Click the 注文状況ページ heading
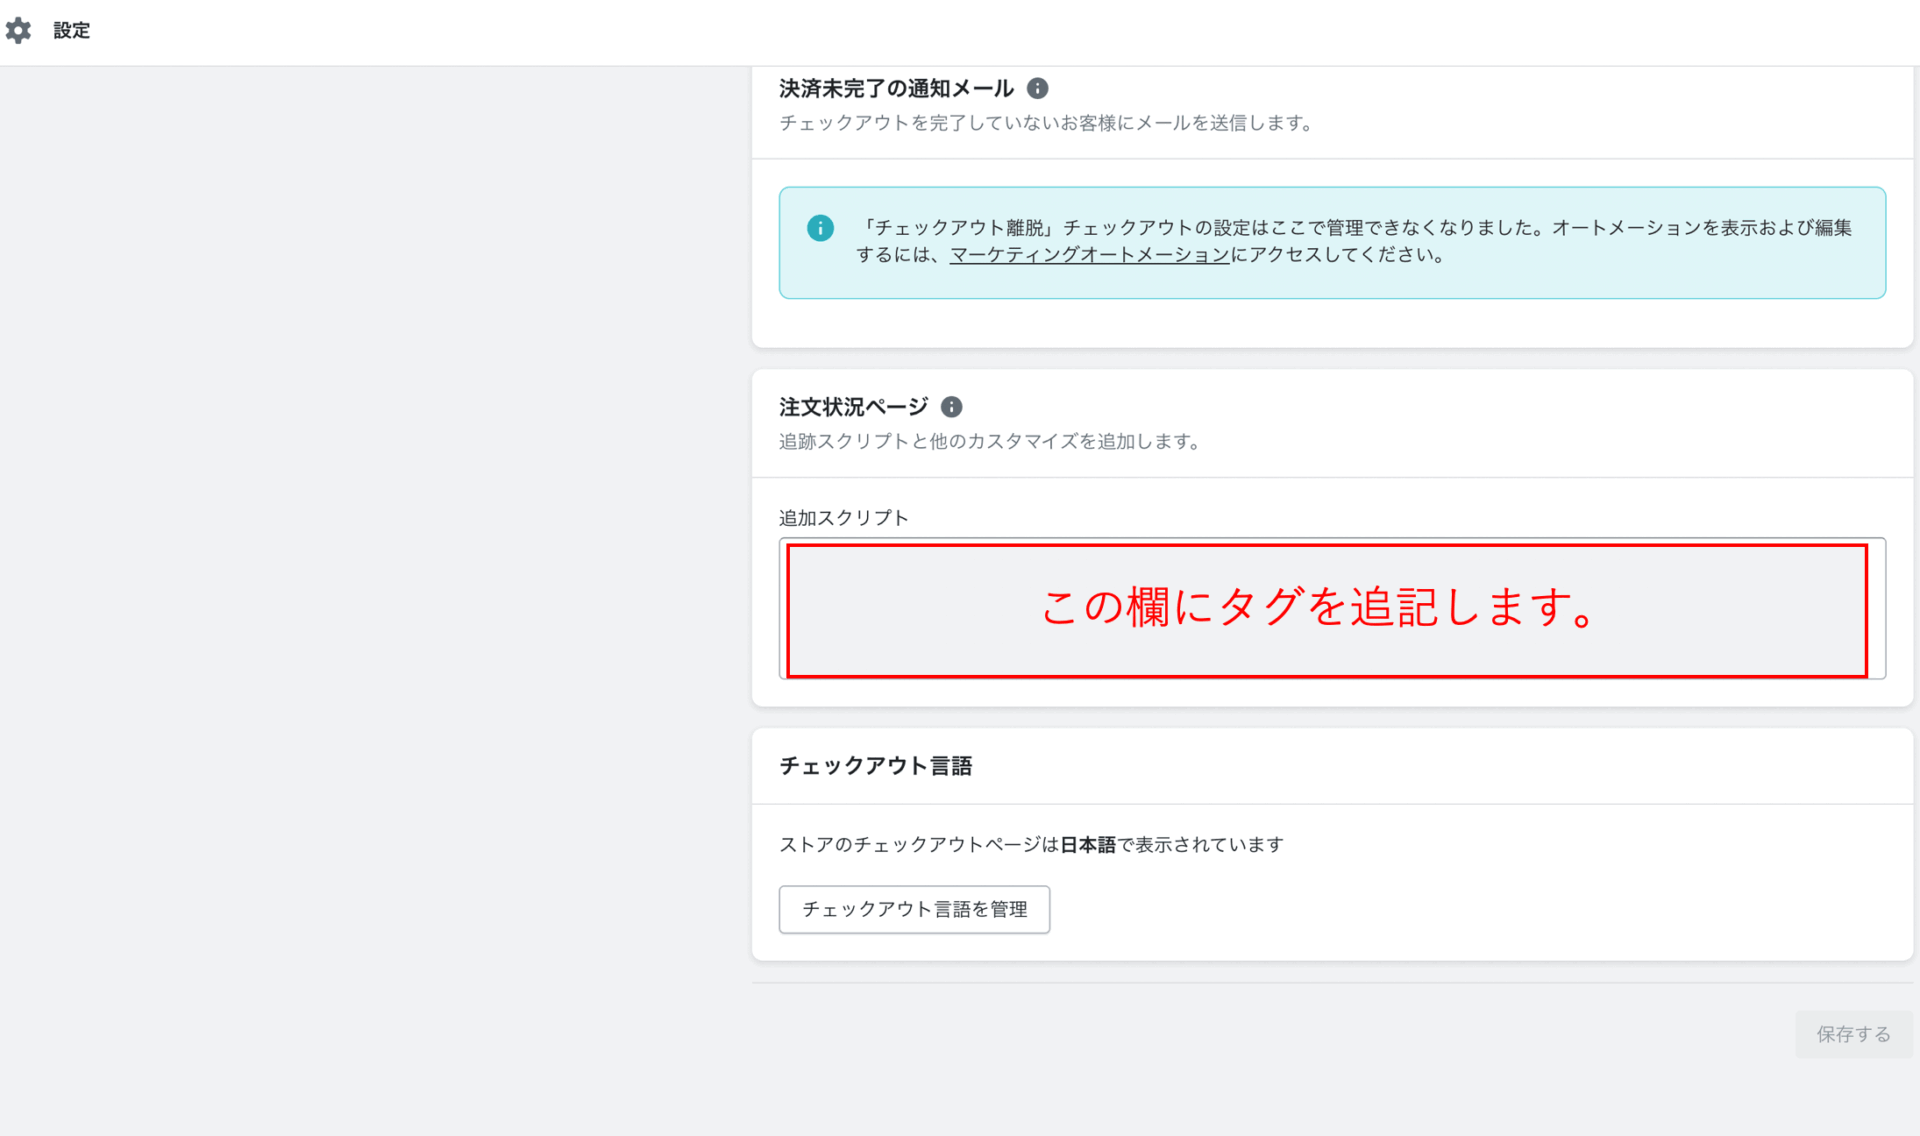1920x1136 pixels. [853, 407]
